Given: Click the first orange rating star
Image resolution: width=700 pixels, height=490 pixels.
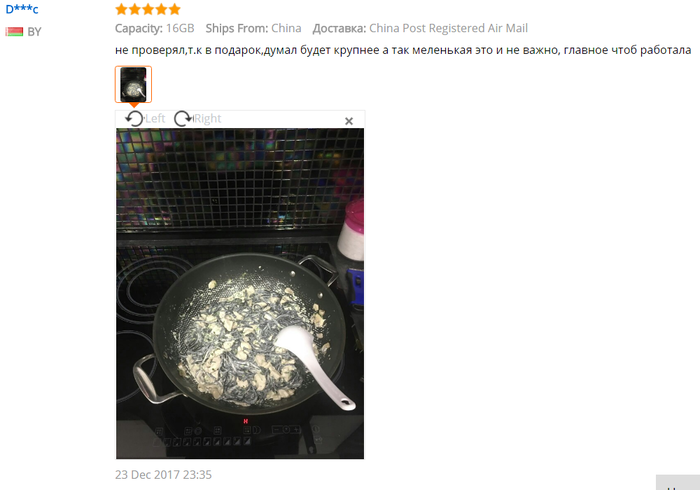Looking at the screenshot, I should (x=121, y=9).
